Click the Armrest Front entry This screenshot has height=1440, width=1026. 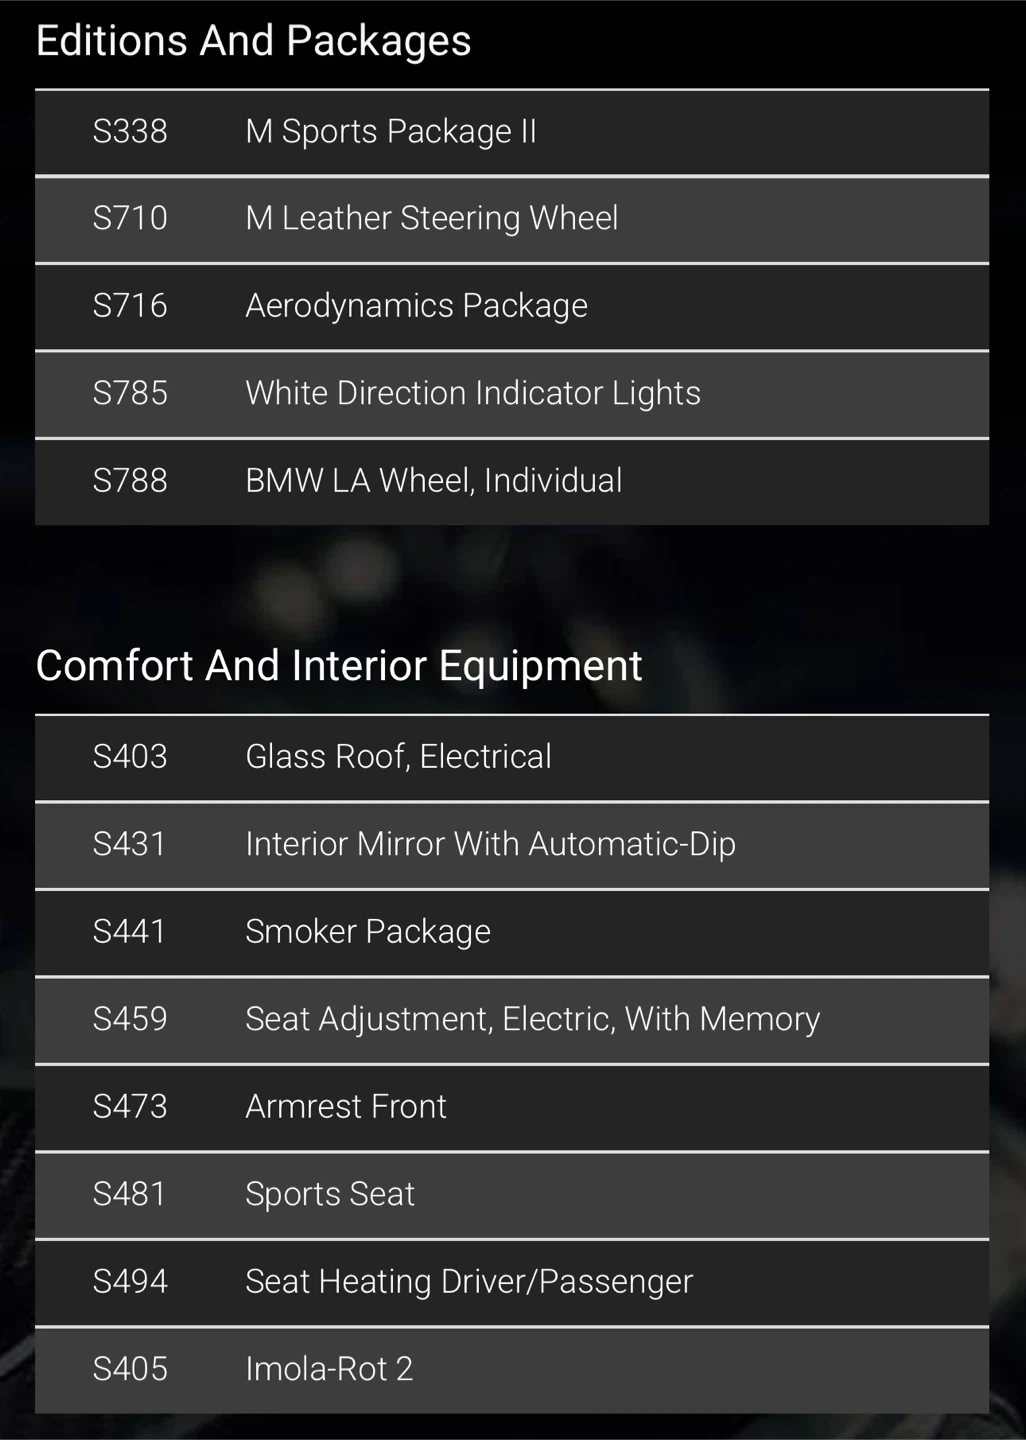345,1107
